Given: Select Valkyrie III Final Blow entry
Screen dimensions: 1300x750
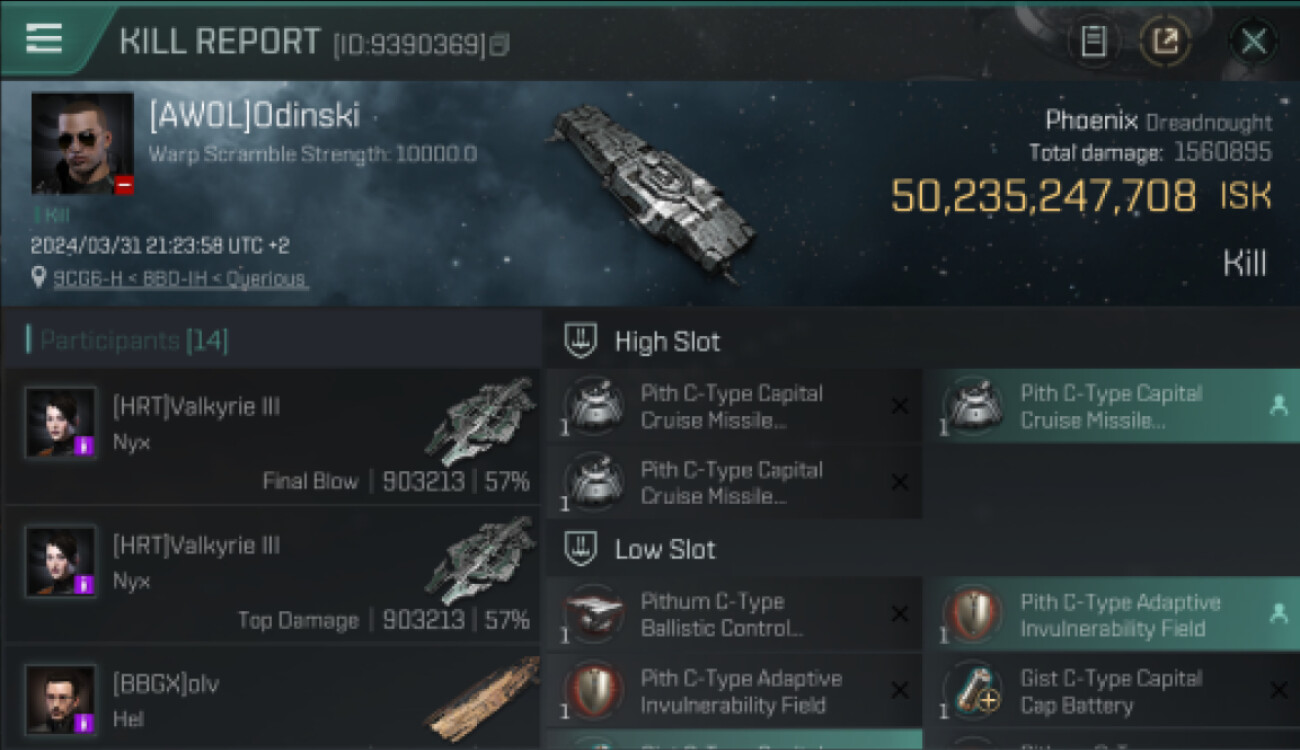Looking at the screenshot, I should click(x=272, y=436).
